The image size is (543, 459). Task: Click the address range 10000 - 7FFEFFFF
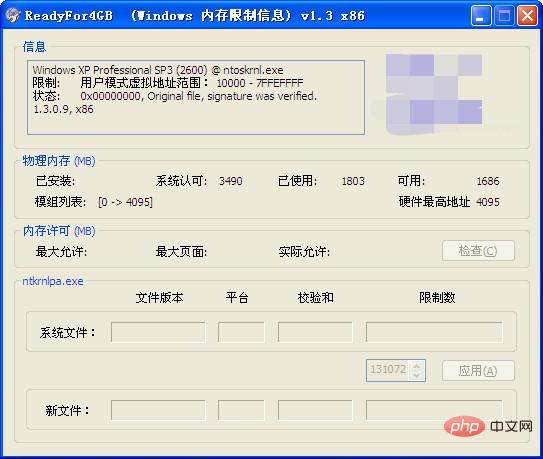(x=260, y=83)
